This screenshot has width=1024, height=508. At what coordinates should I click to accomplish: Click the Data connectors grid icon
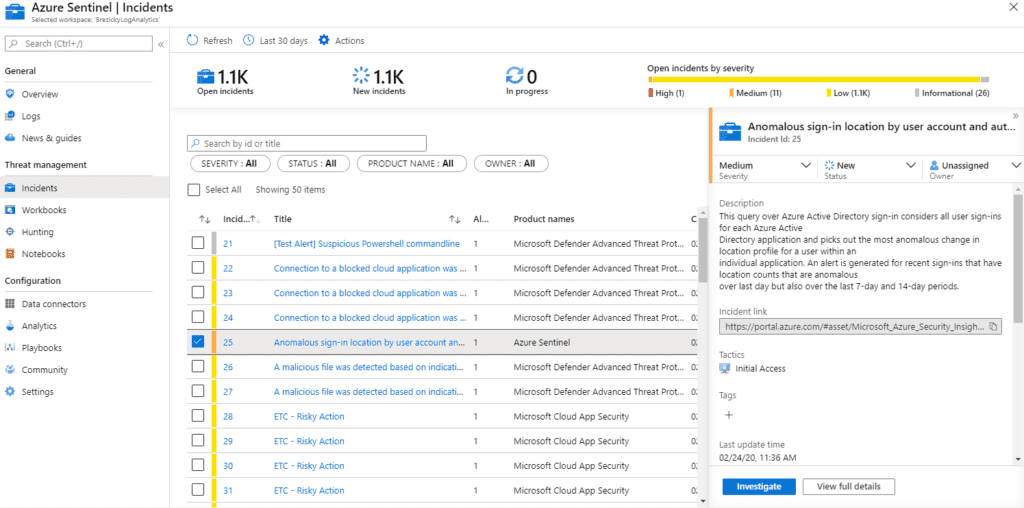click(10, 304)
